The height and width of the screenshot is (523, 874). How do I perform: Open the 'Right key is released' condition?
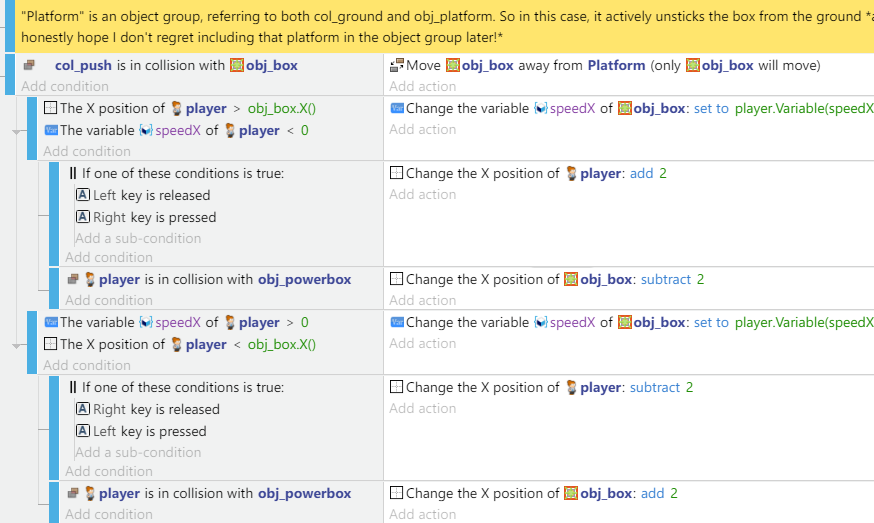[156, 409]
